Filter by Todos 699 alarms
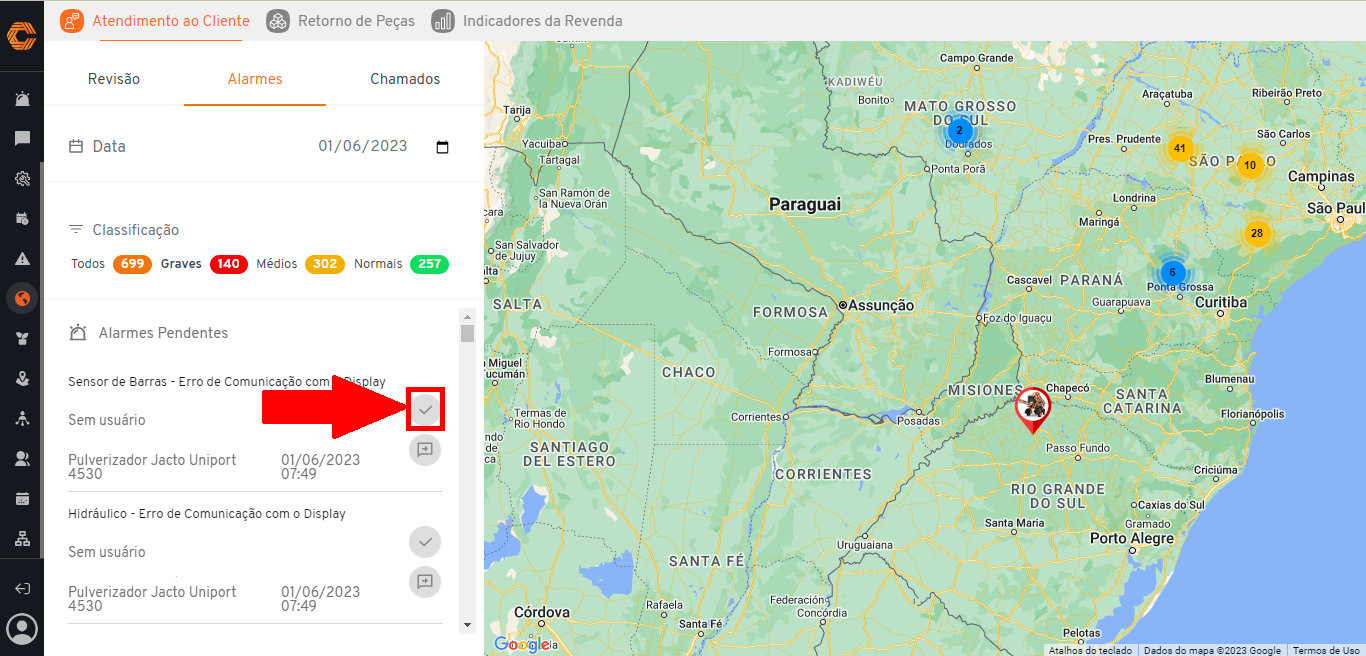This screenshot has width=1366, height=656. pyautogui.click(x=111, y=264)
